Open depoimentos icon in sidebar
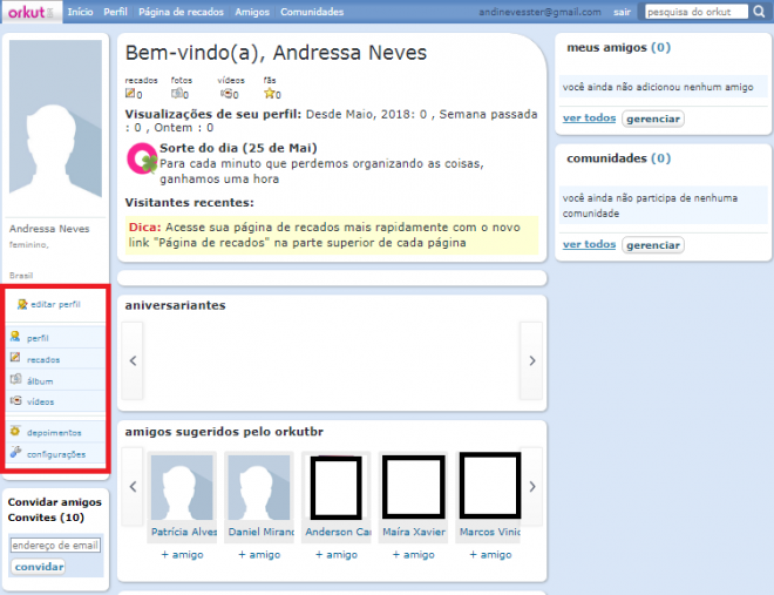 point(15,432)
